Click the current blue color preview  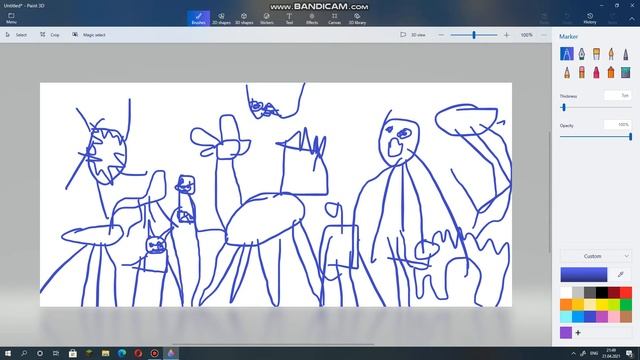[584, 275]
